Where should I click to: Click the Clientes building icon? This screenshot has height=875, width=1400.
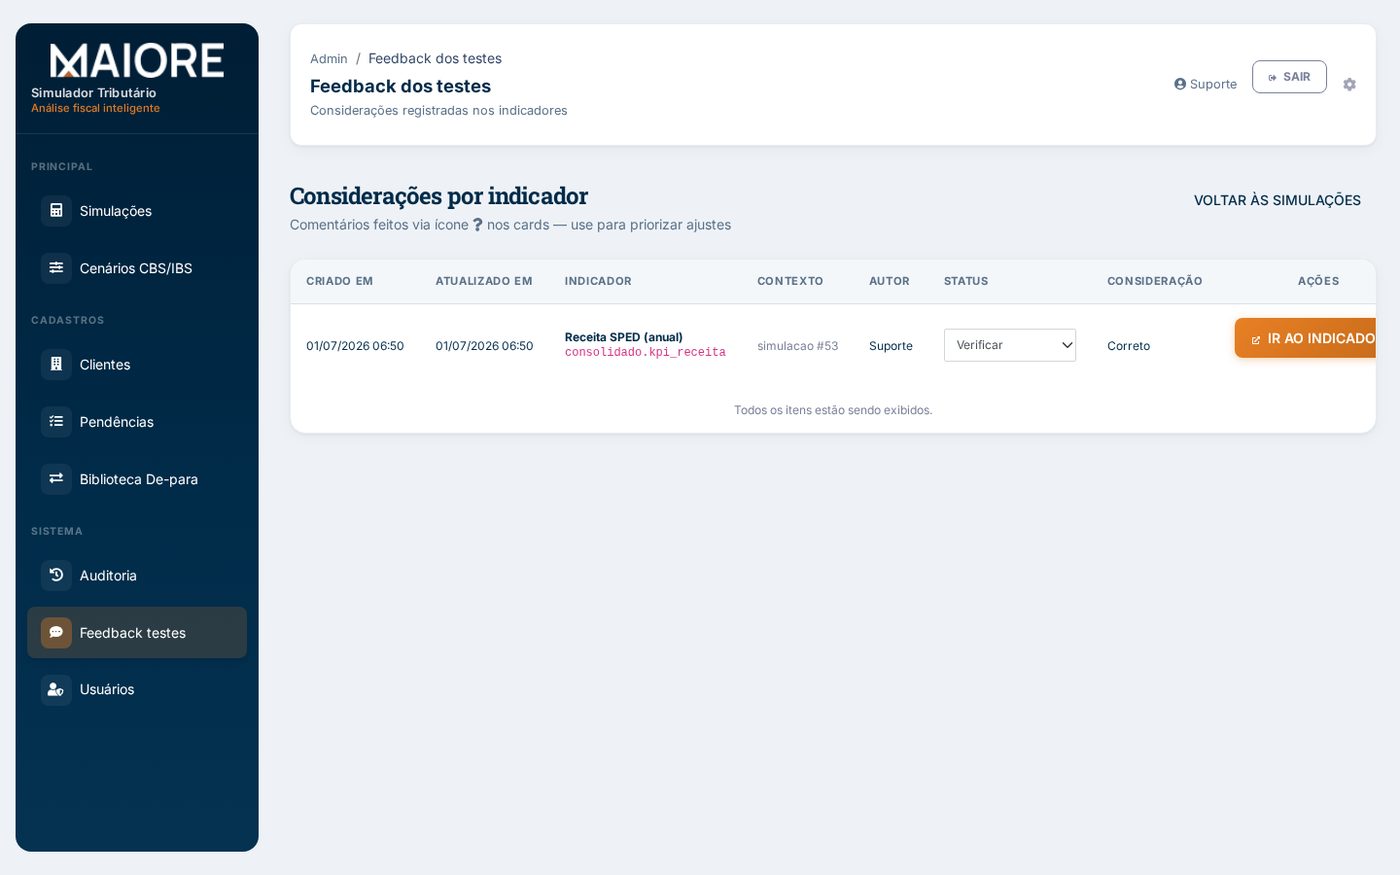tap(56, 364)
